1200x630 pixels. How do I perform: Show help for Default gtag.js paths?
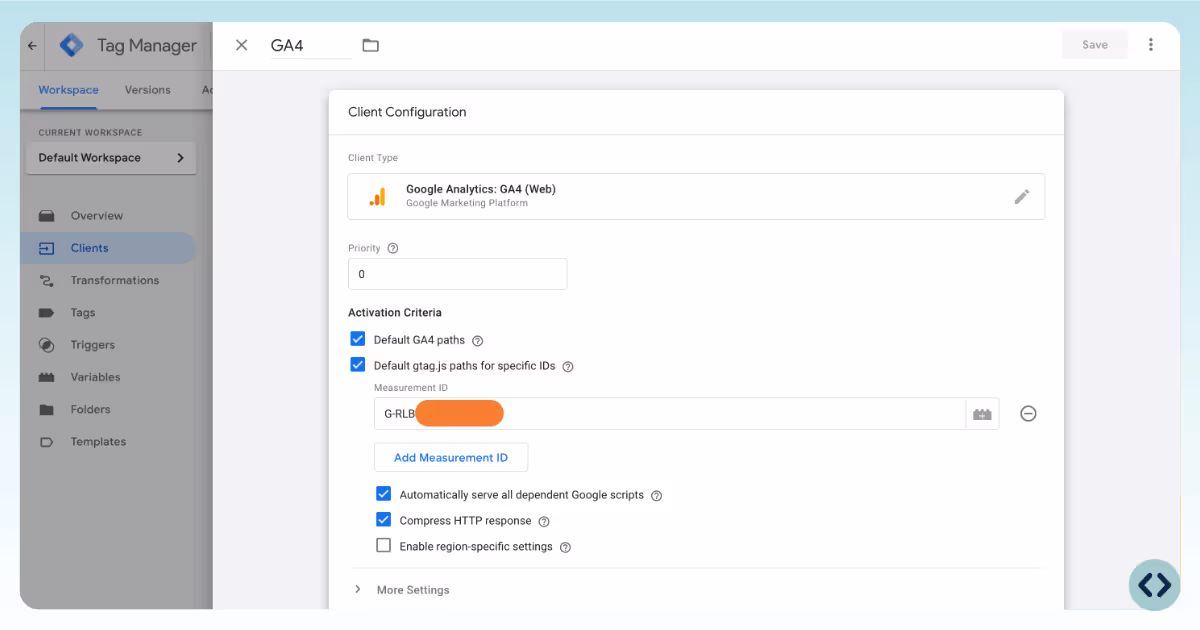[x=567, y=366]
